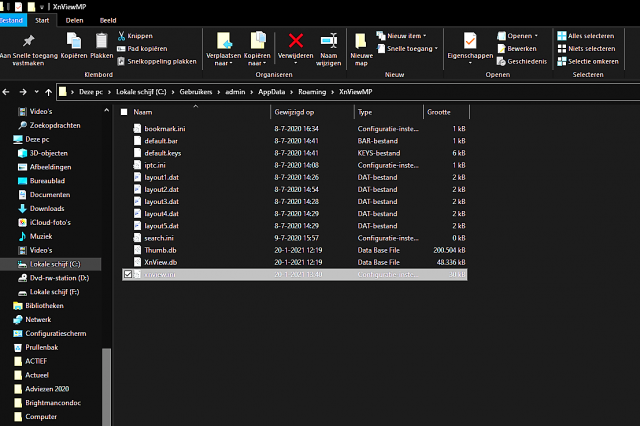The width and height of the screenshot is (640, 426).
Task: Click AppData in the address path
Action: [271, 92]
